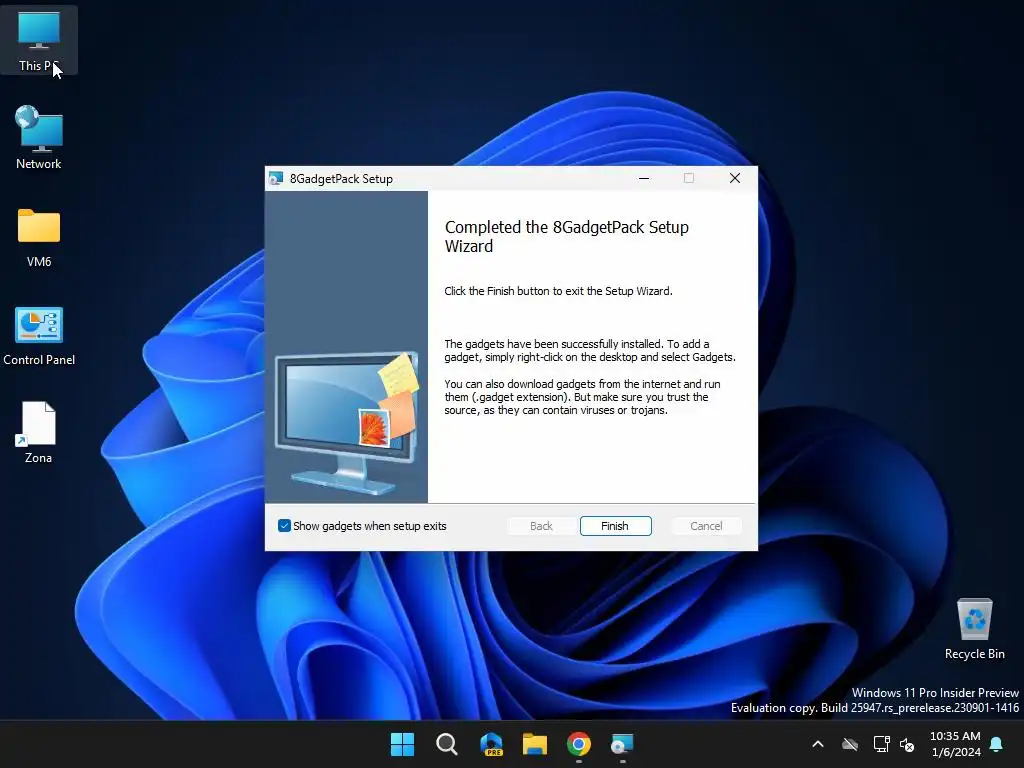Uncheck Show gadgets when setup exits
This screenshot has height=768, width=1024.
284,526
